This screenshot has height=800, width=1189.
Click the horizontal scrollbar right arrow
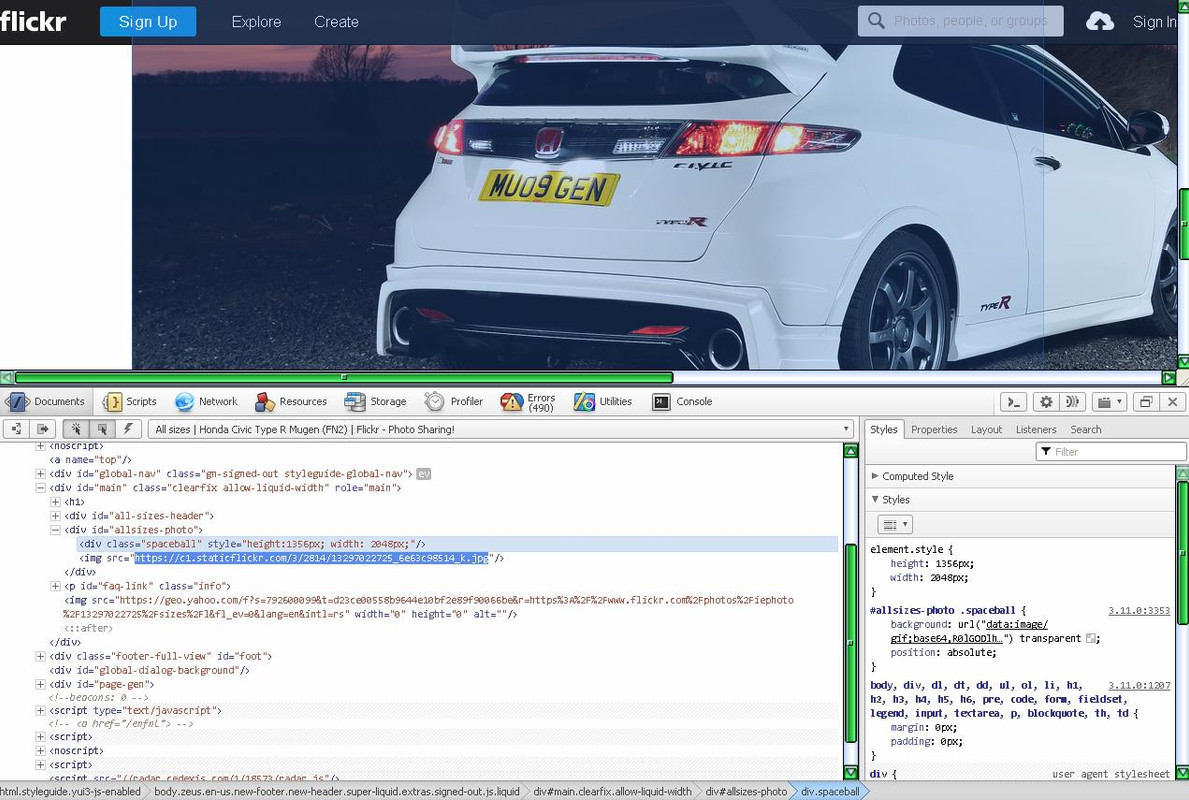(x=1169, y=378)
